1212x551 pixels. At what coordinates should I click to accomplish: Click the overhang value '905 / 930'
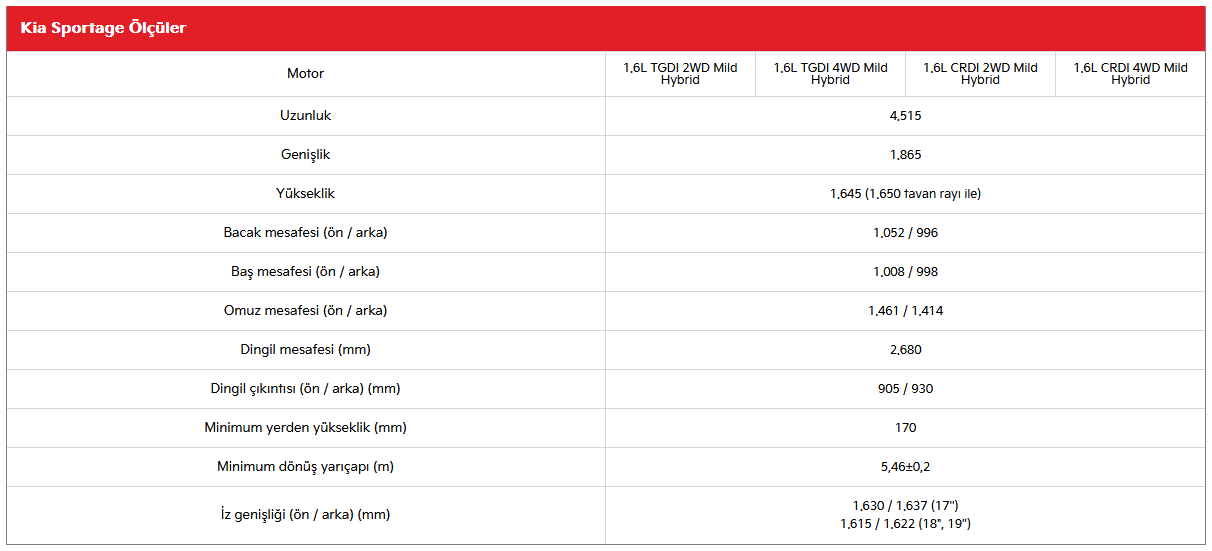point(905,389)
